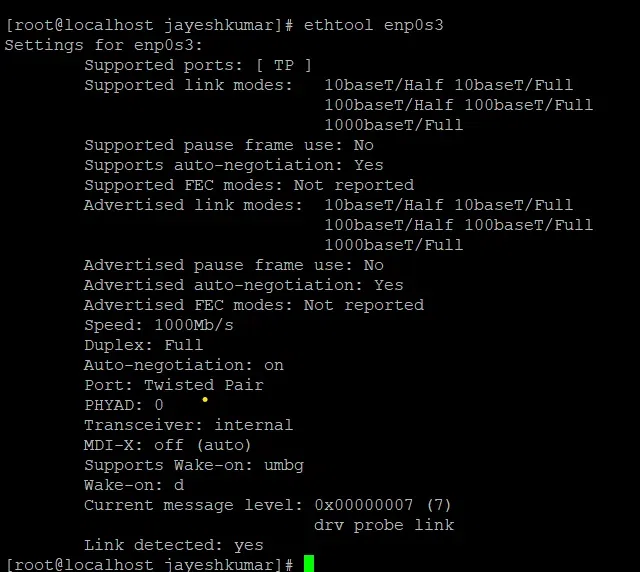Click the Settings for enp0s3: header
The height and width of the screenshot is (572, 640).
tap(103, 45)
